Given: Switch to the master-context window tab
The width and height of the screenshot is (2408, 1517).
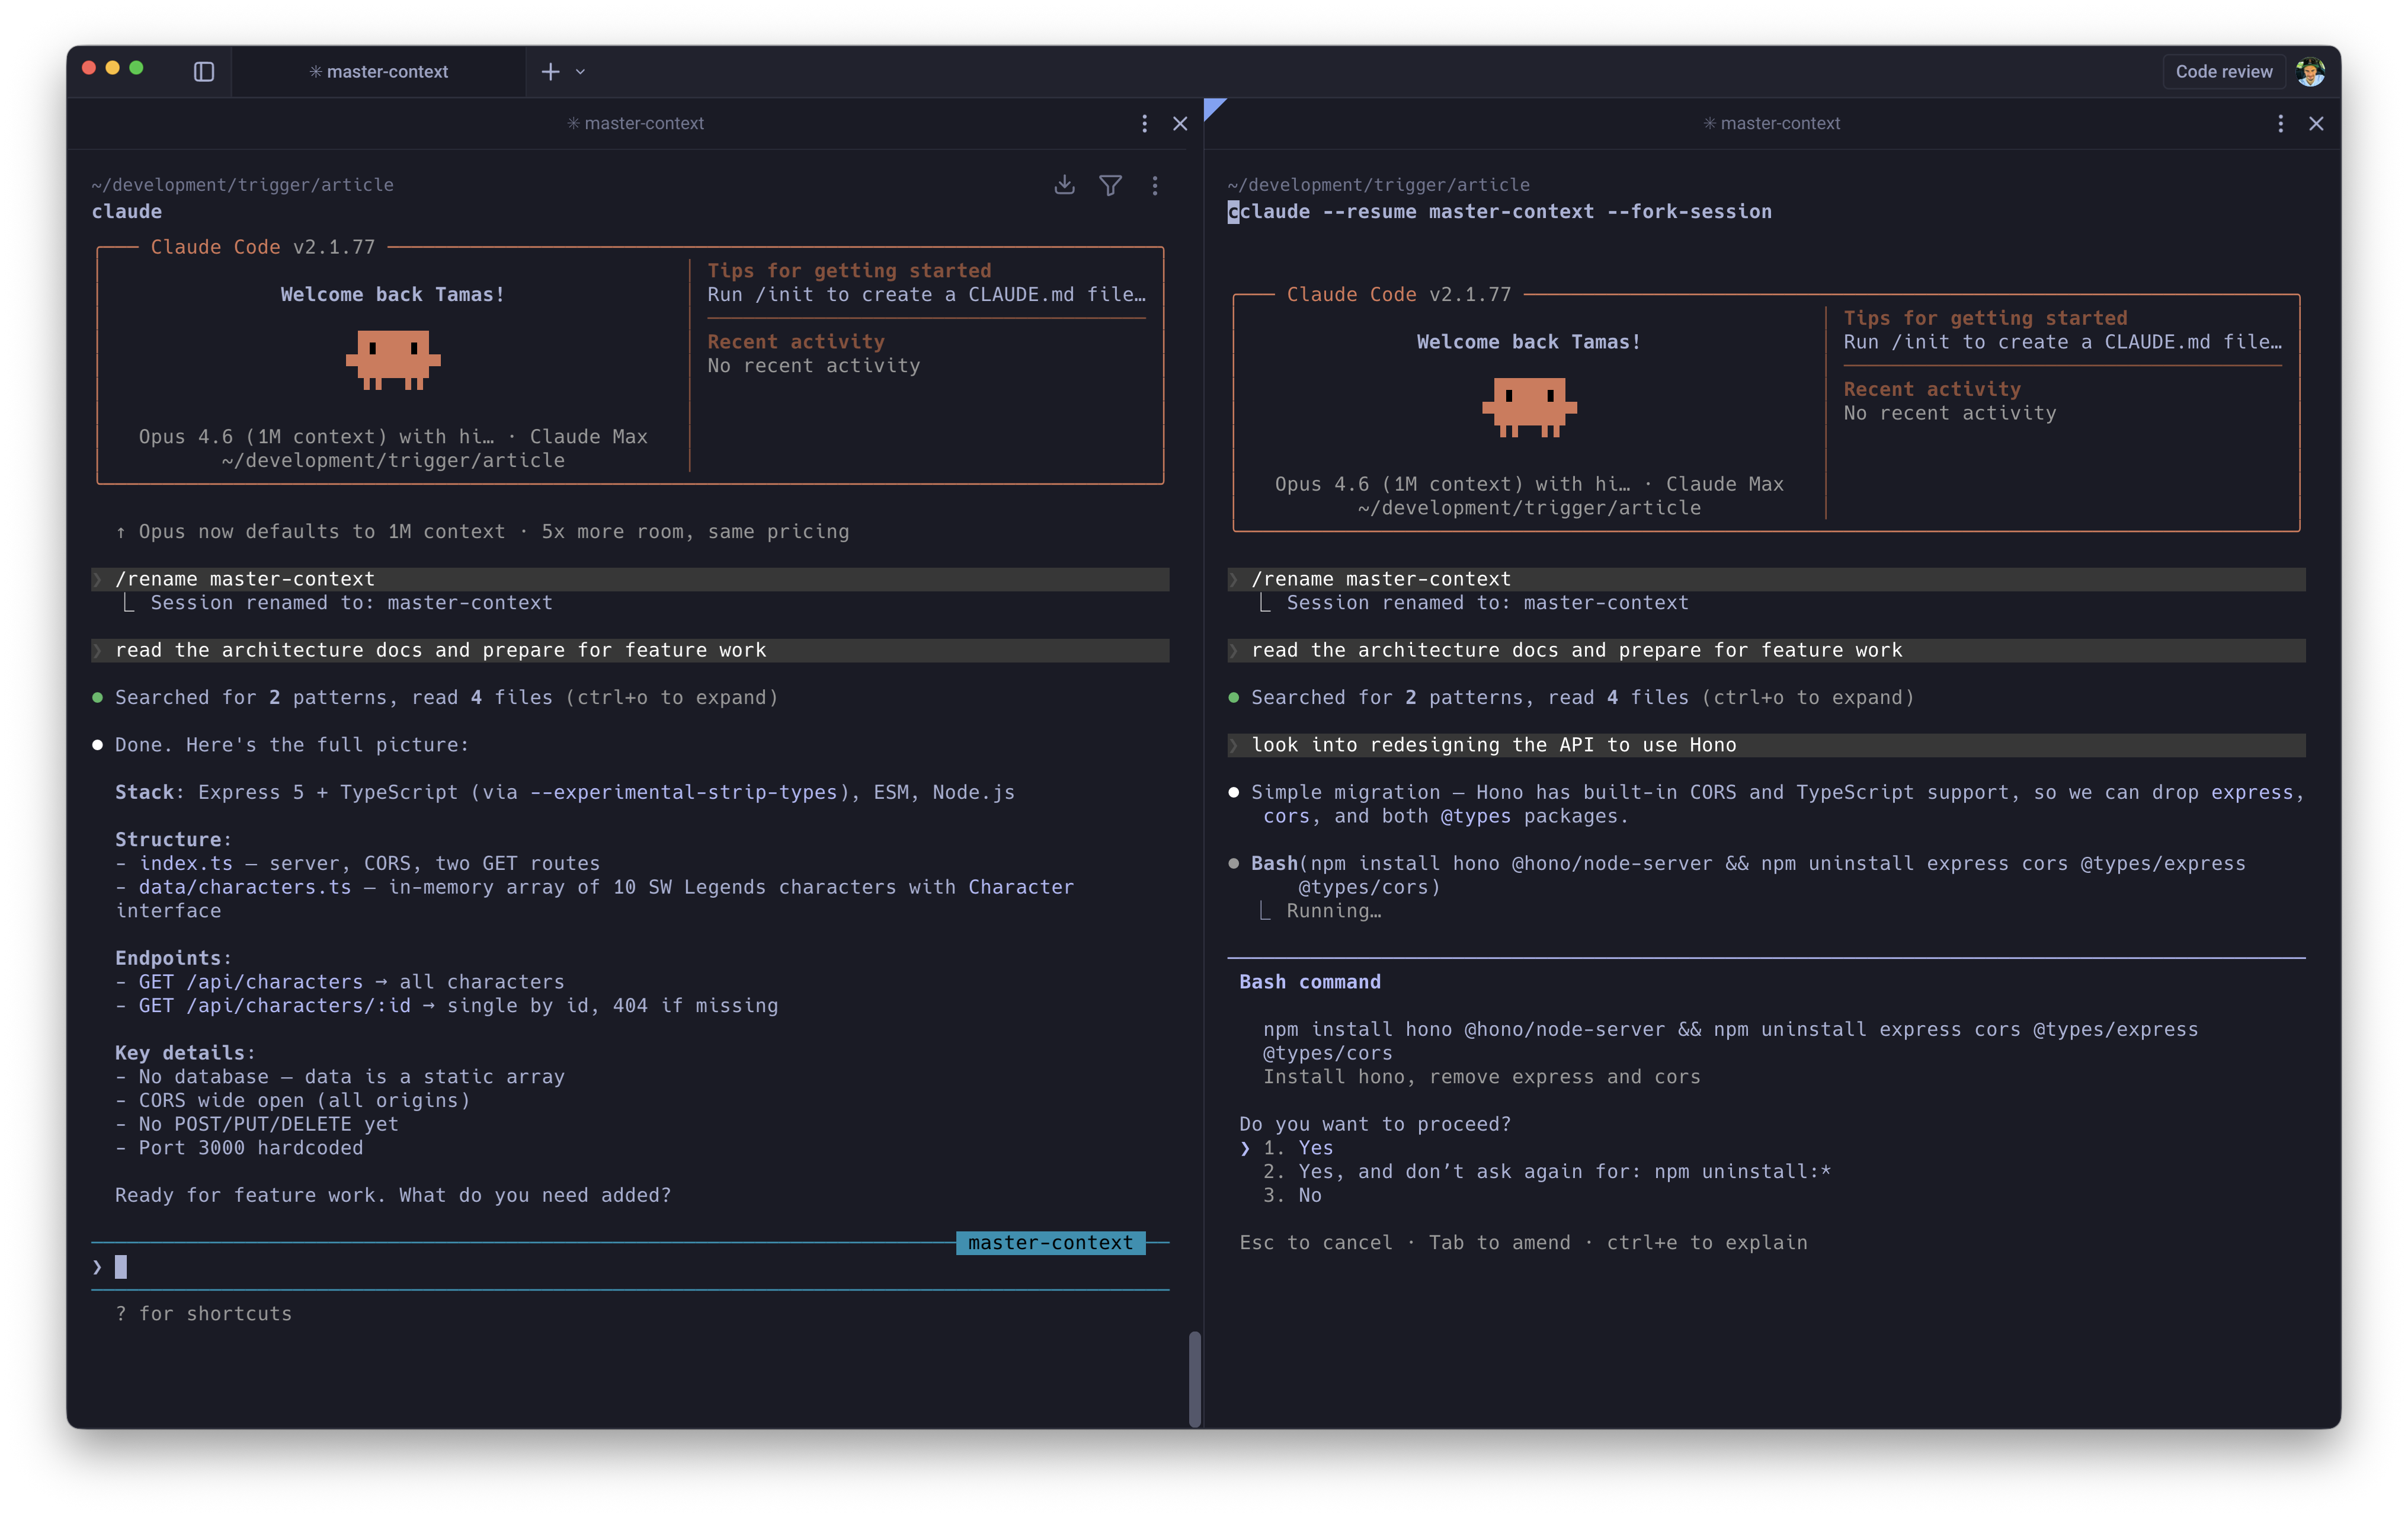Looking at the screenshot, I should [379, 72].
